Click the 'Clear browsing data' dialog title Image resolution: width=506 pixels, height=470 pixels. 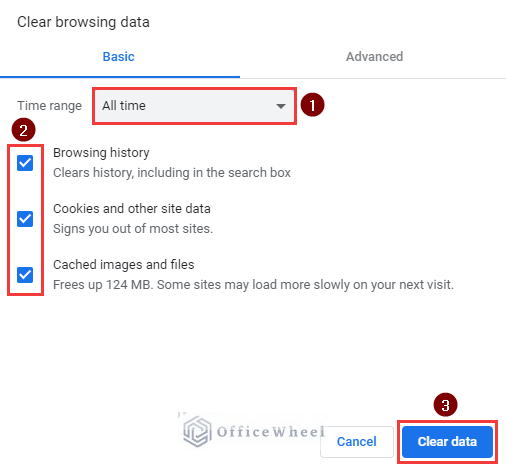coord(83,22)
